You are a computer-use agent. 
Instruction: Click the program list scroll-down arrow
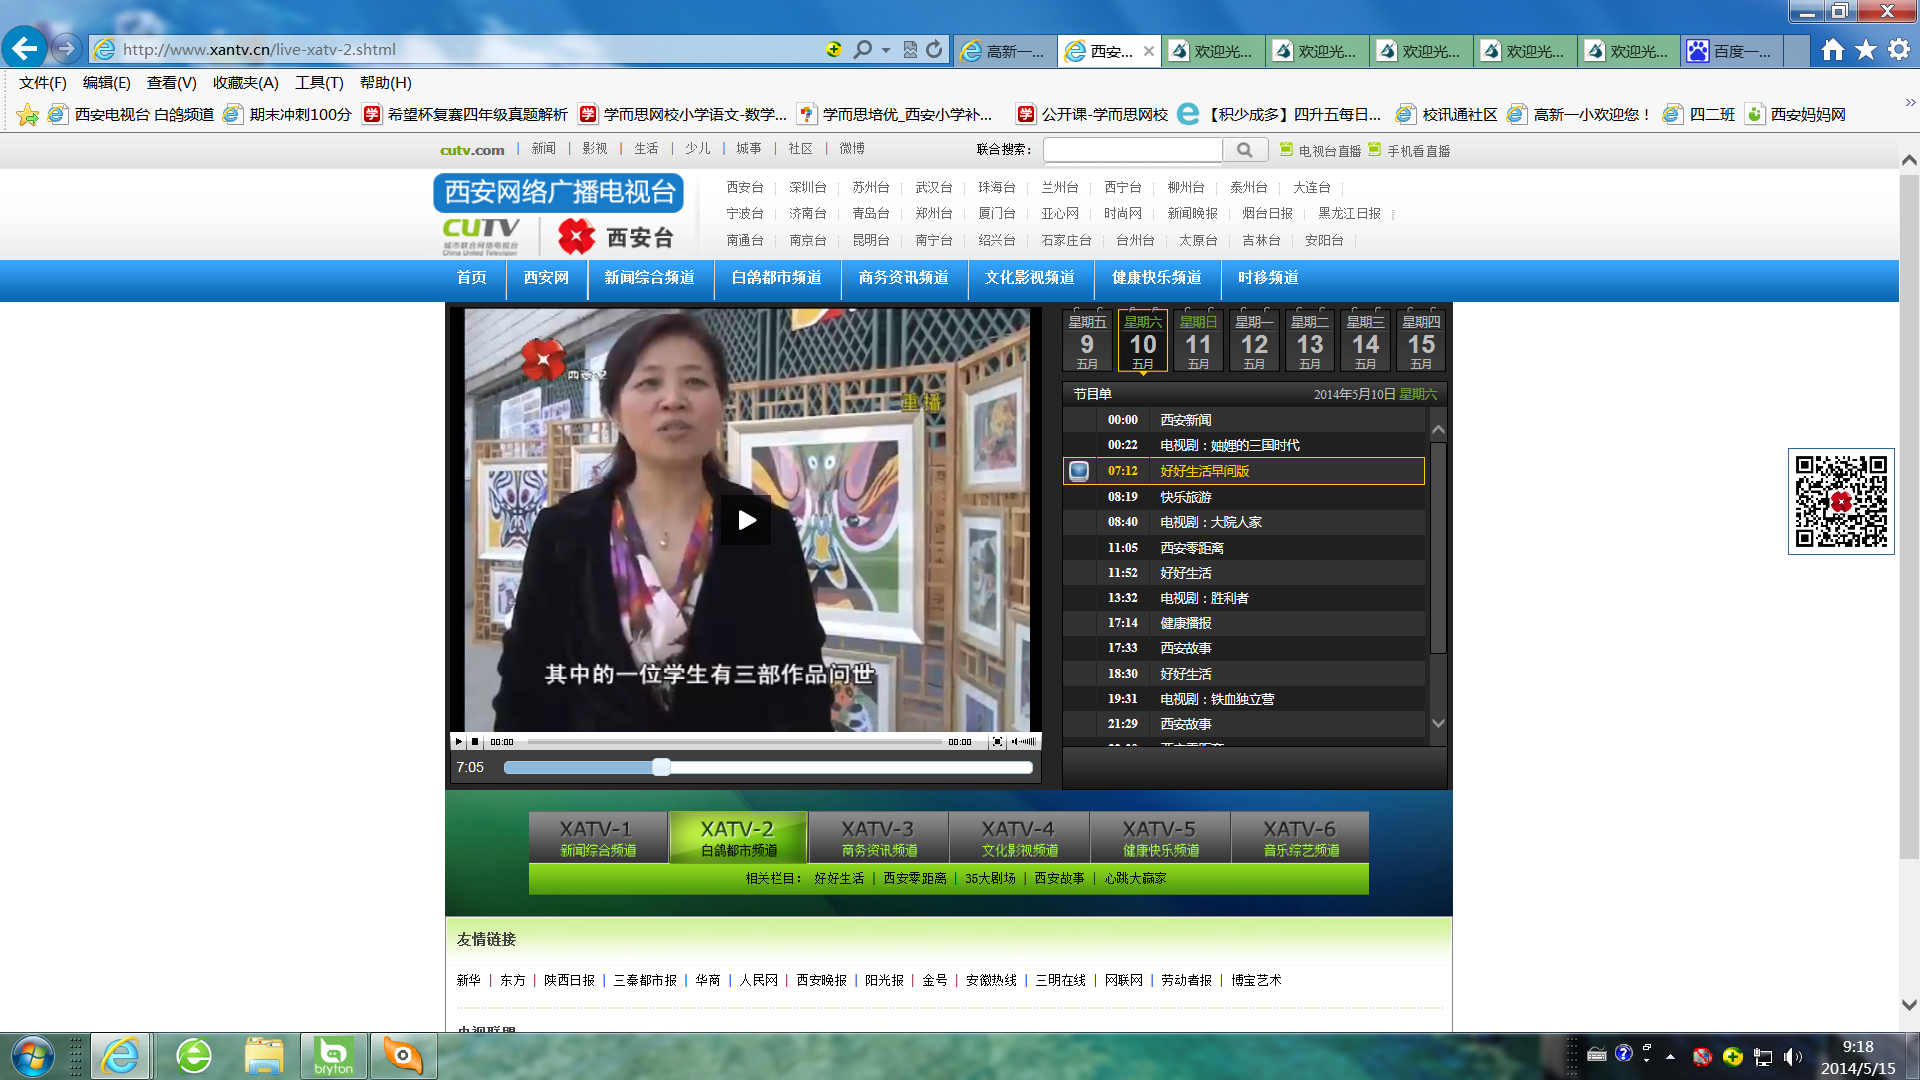[1438, 723]
